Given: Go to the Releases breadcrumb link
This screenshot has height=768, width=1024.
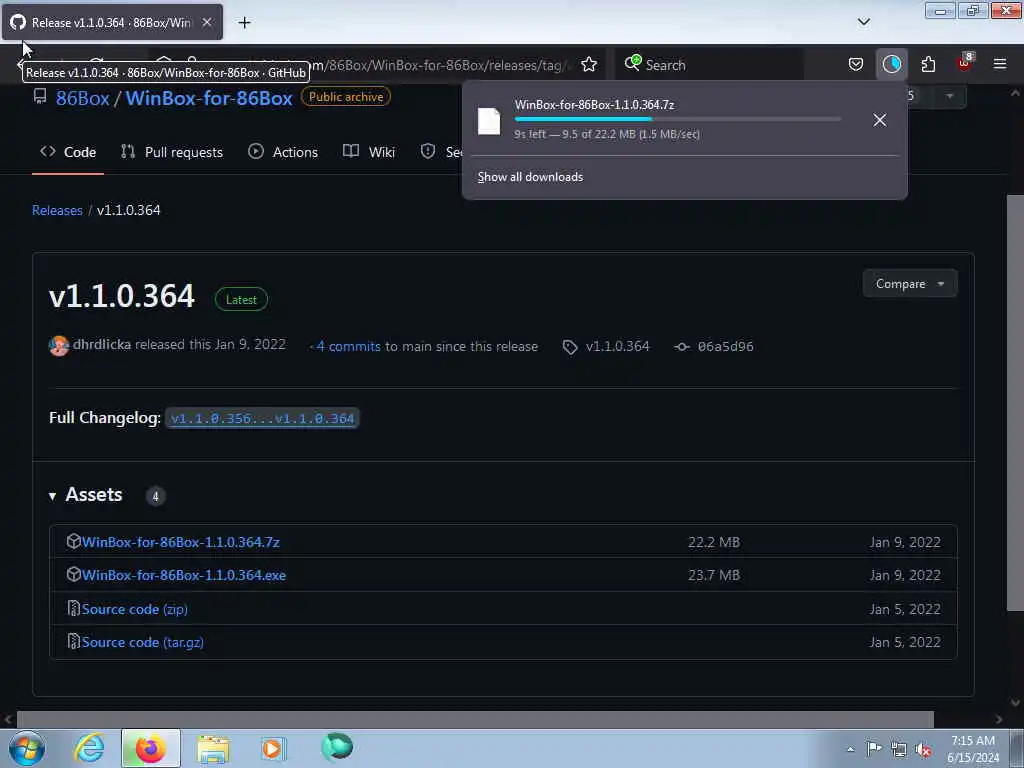Looking at the screenshot, I should (x=57, y=210).
